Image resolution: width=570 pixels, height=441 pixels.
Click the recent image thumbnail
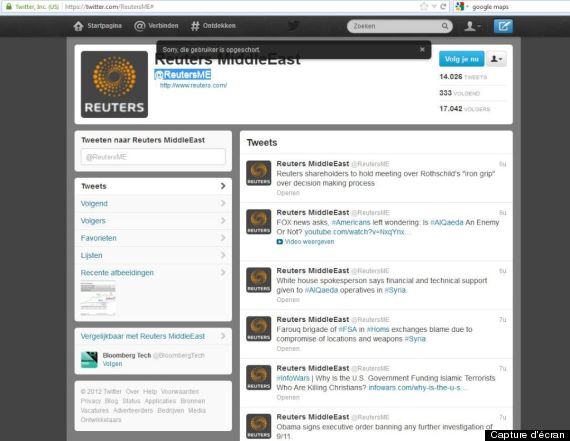click(x=98, y=299)
